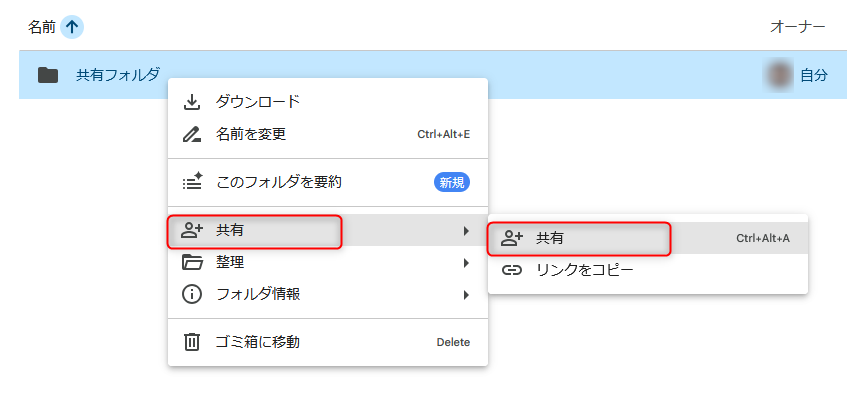Viewport: 847px width, 414px height.
Task: Choose リンクをコピー from the submenu
Action: 585,270
